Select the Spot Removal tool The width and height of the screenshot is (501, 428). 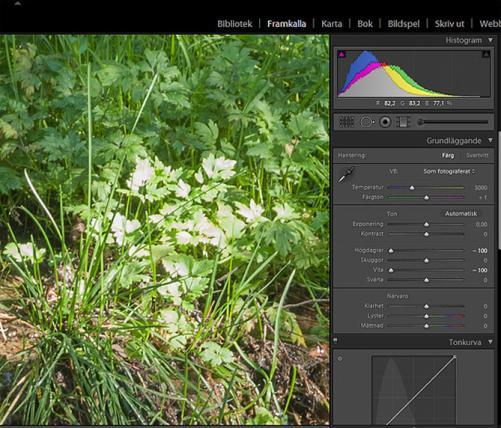coord(367,122)
